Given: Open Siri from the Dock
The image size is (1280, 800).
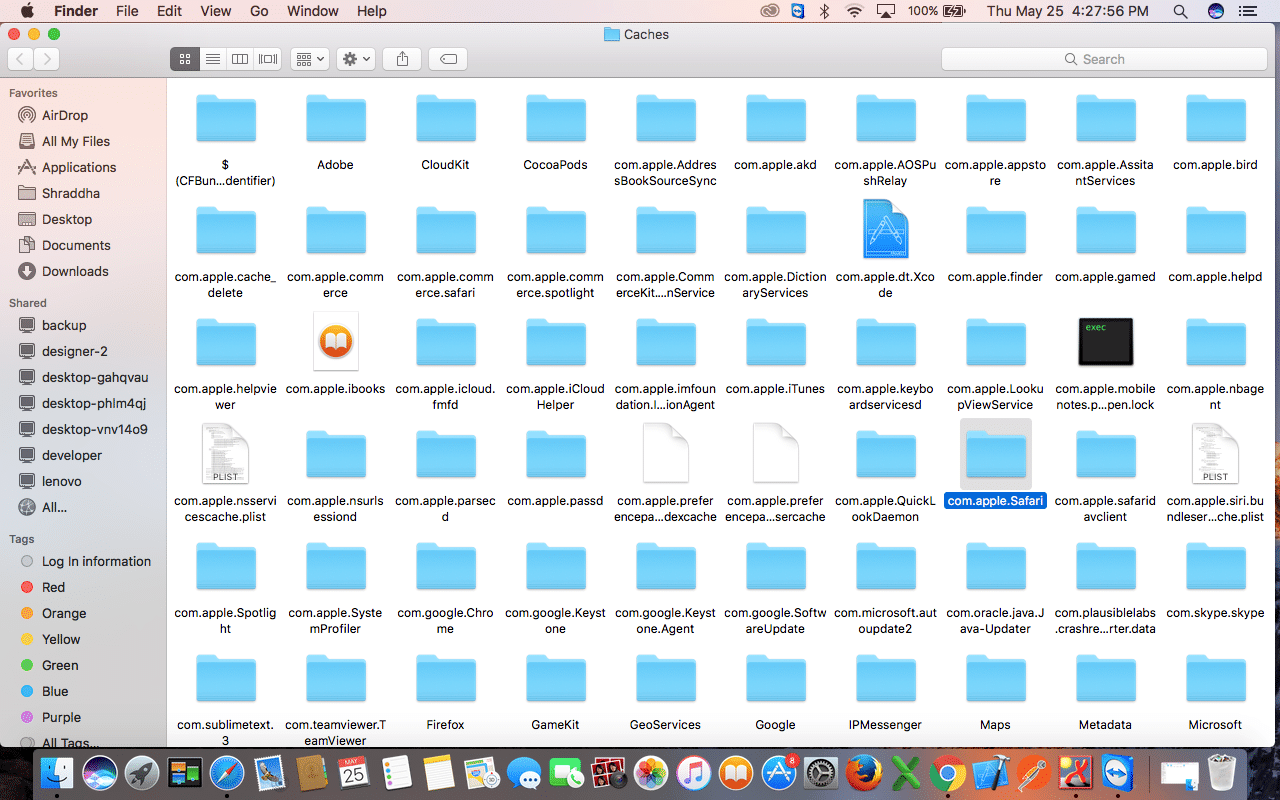Looking at the screenshot, I should click(100, 774).
